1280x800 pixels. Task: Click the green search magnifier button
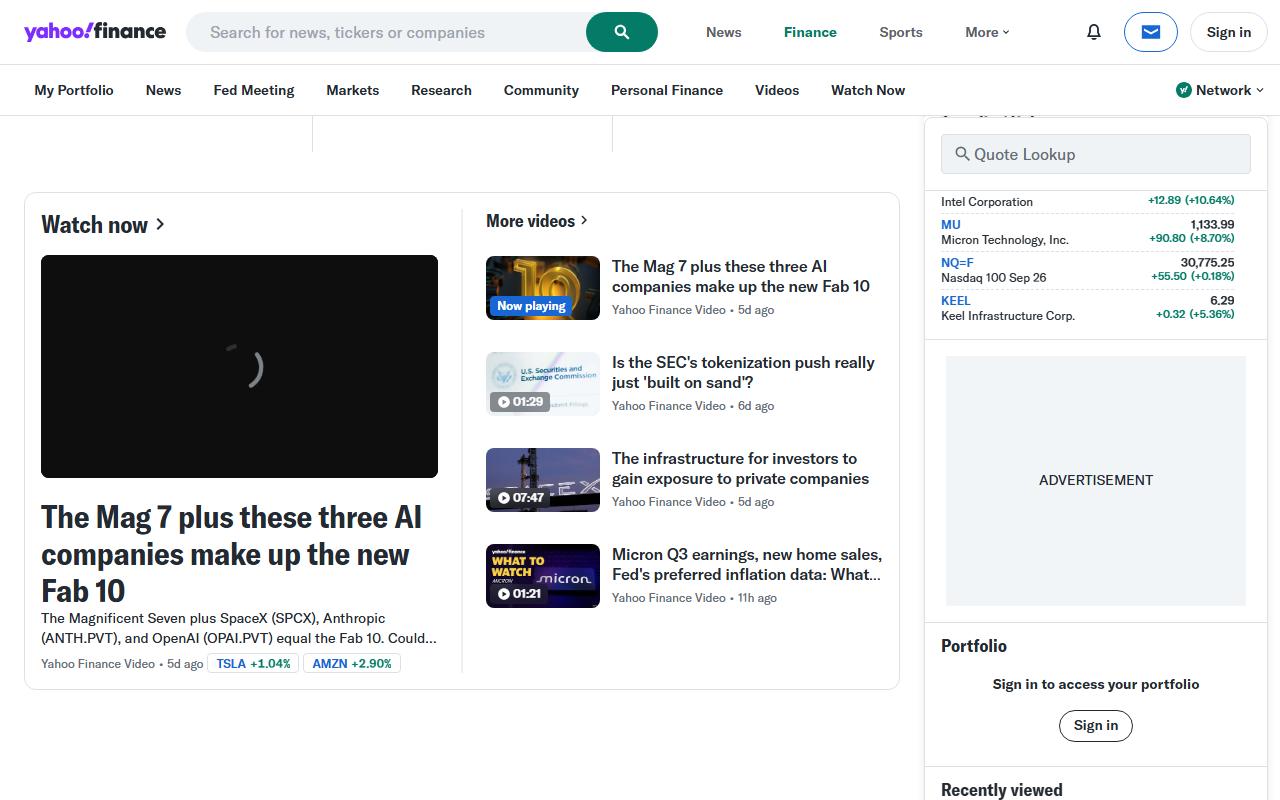tap(622, 32)
